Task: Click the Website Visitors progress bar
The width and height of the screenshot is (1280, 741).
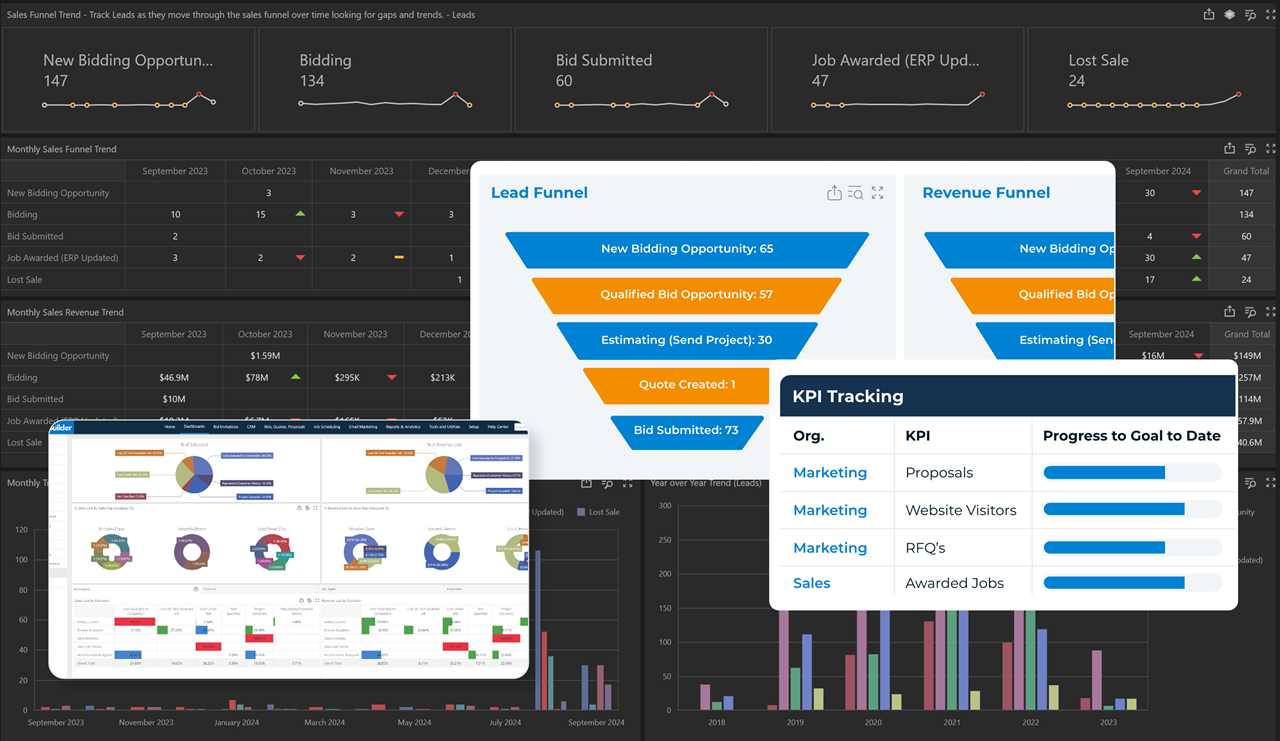Action: [x=1132, y=510]
